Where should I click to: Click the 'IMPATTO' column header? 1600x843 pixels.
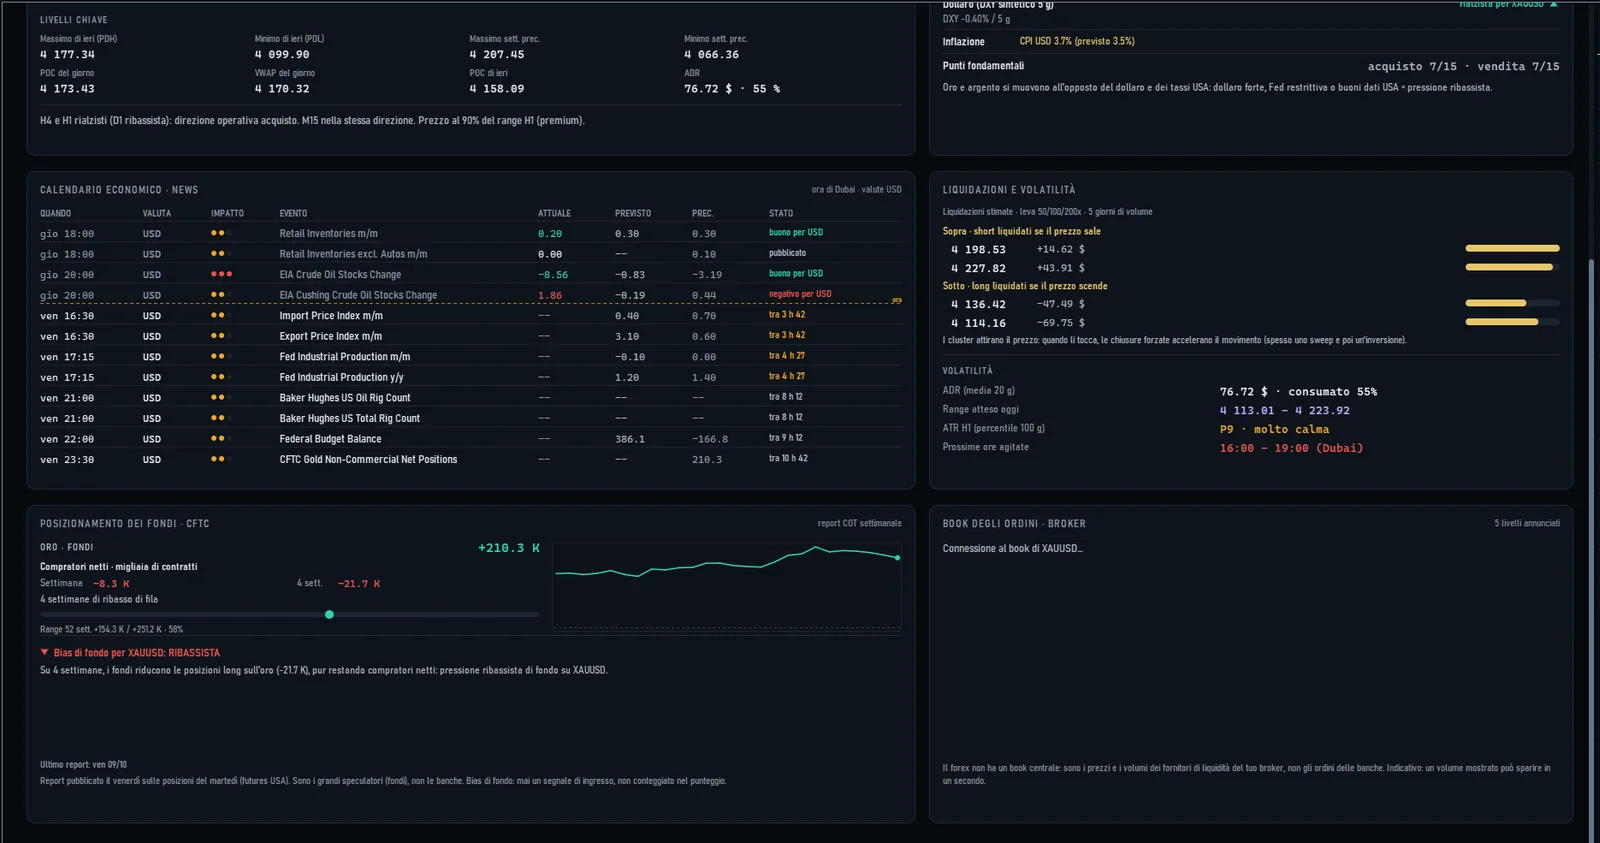[x=227, y=213]
